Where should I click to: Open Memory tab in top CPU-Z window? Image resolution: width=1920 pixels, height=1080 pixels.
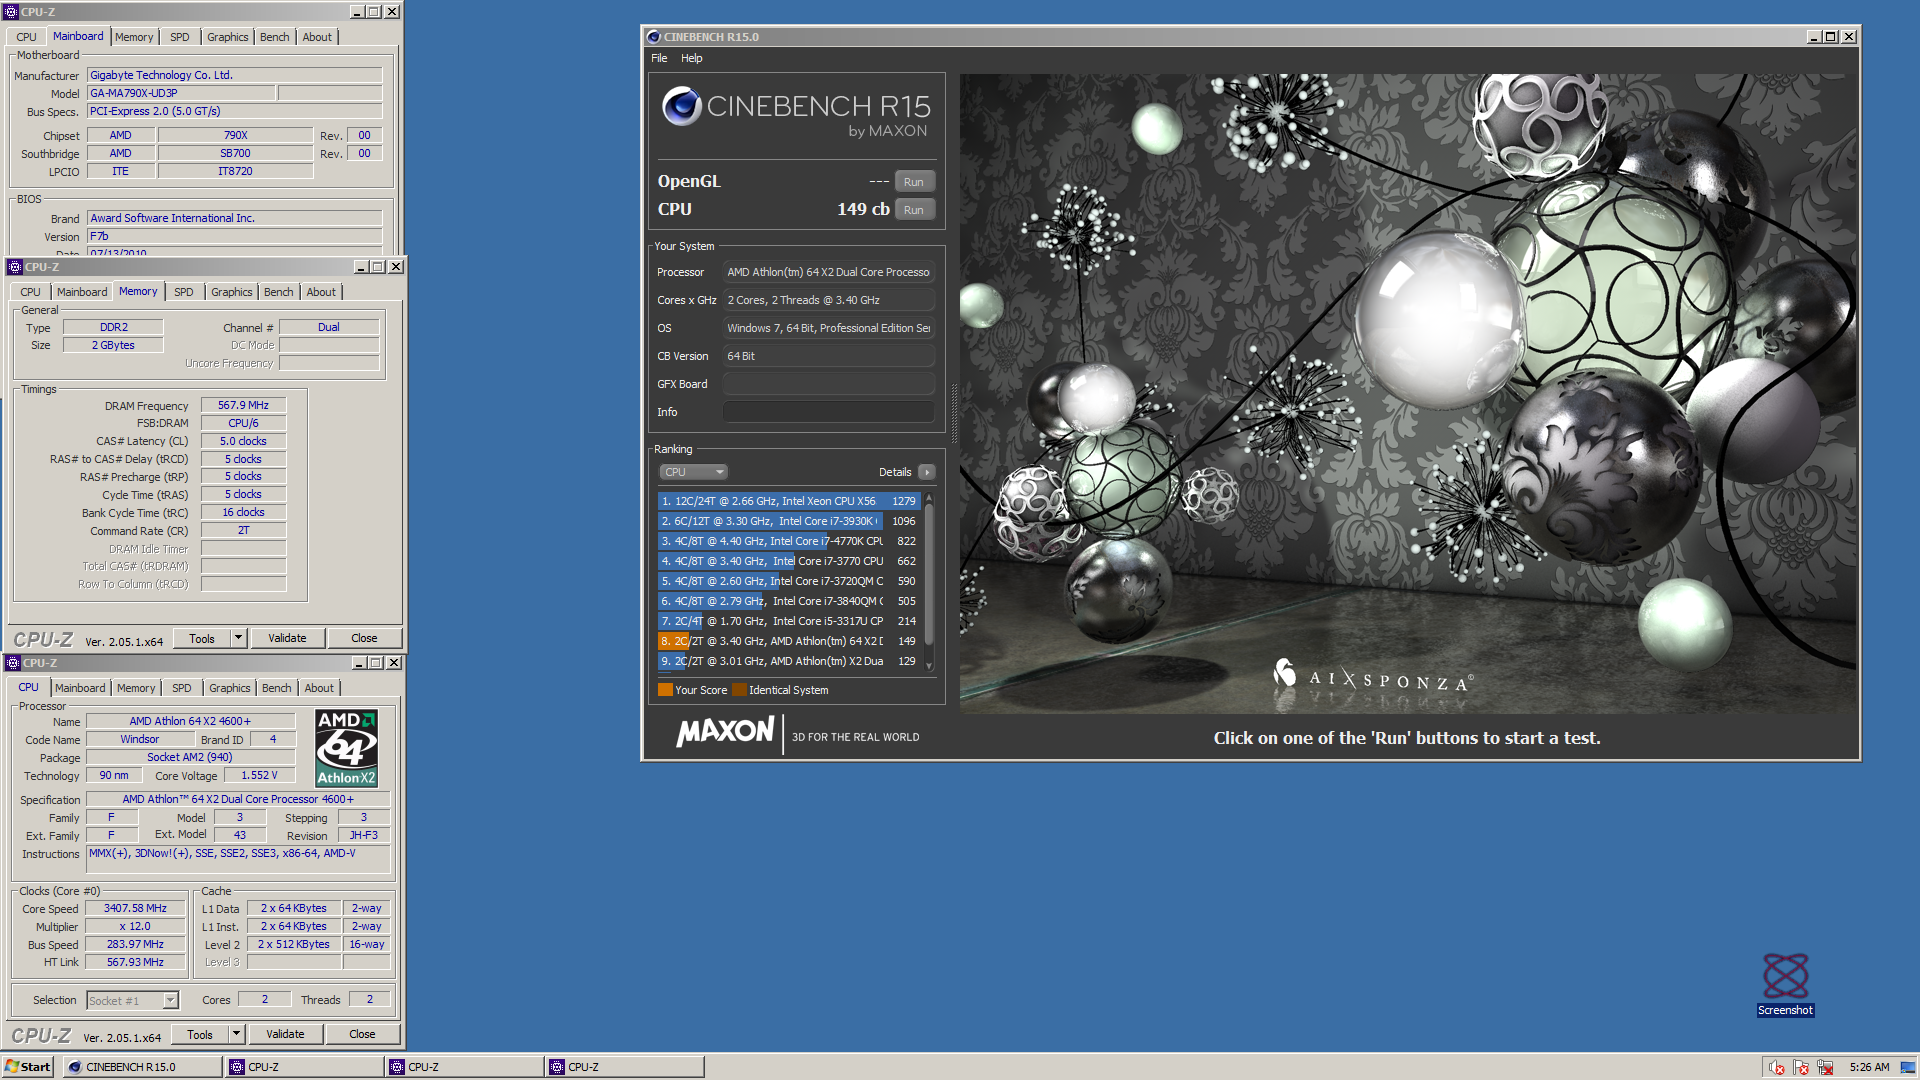click(134, 37)
